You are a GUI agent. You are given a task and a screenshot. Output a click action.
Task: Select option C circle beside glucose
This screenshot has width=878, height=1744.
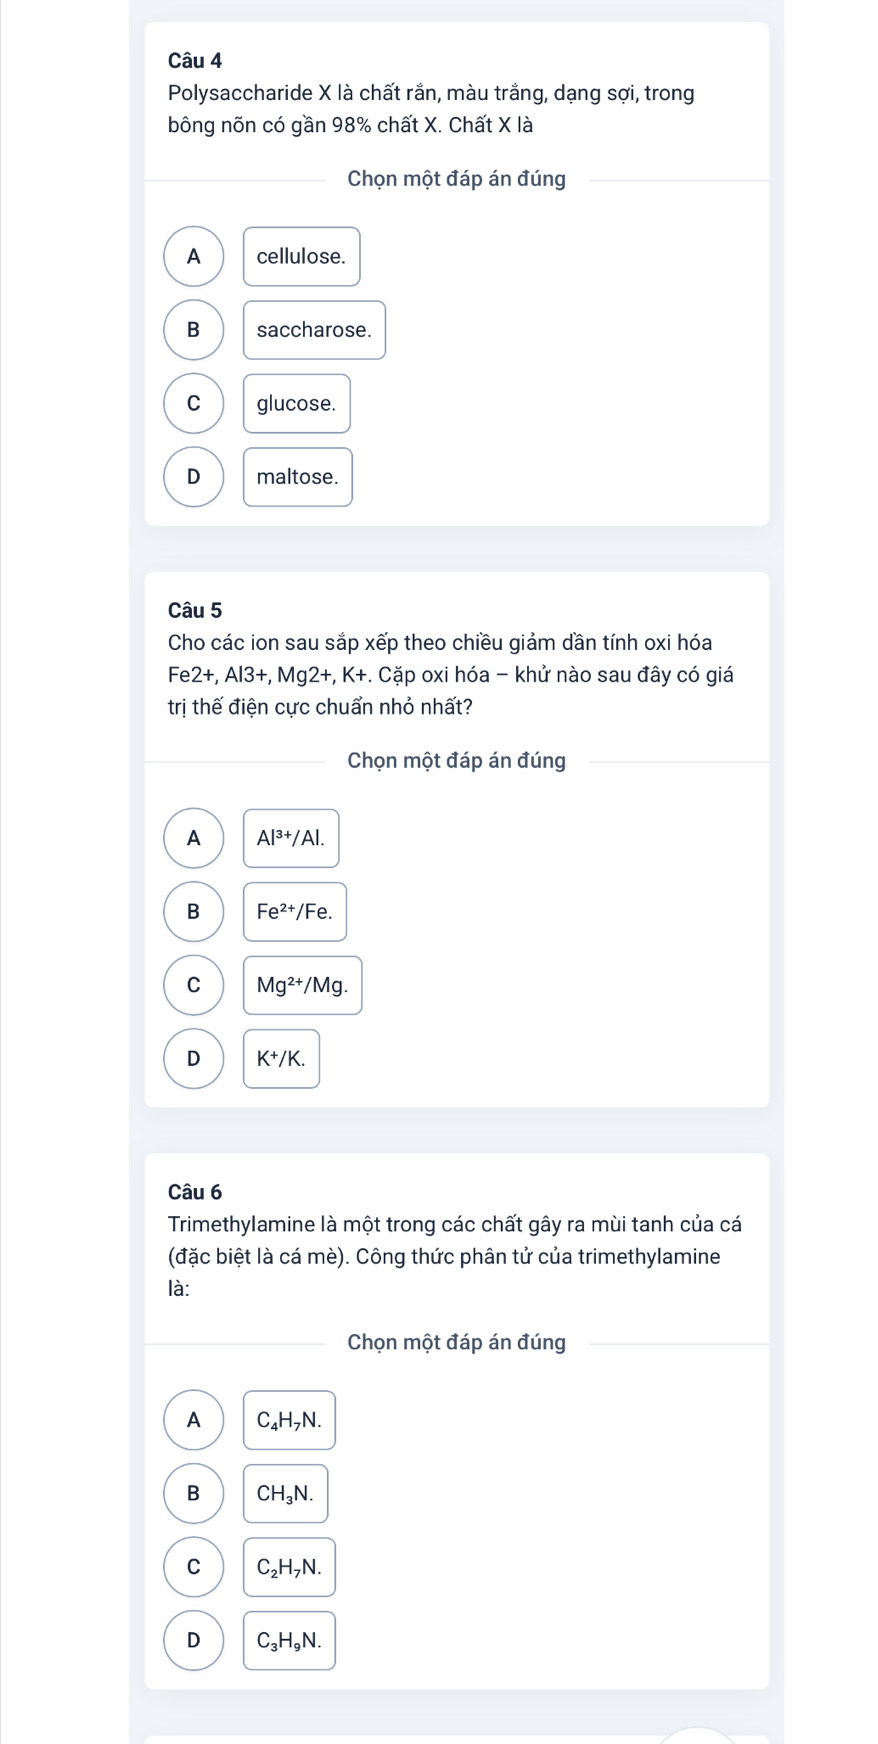coord(194,404)
